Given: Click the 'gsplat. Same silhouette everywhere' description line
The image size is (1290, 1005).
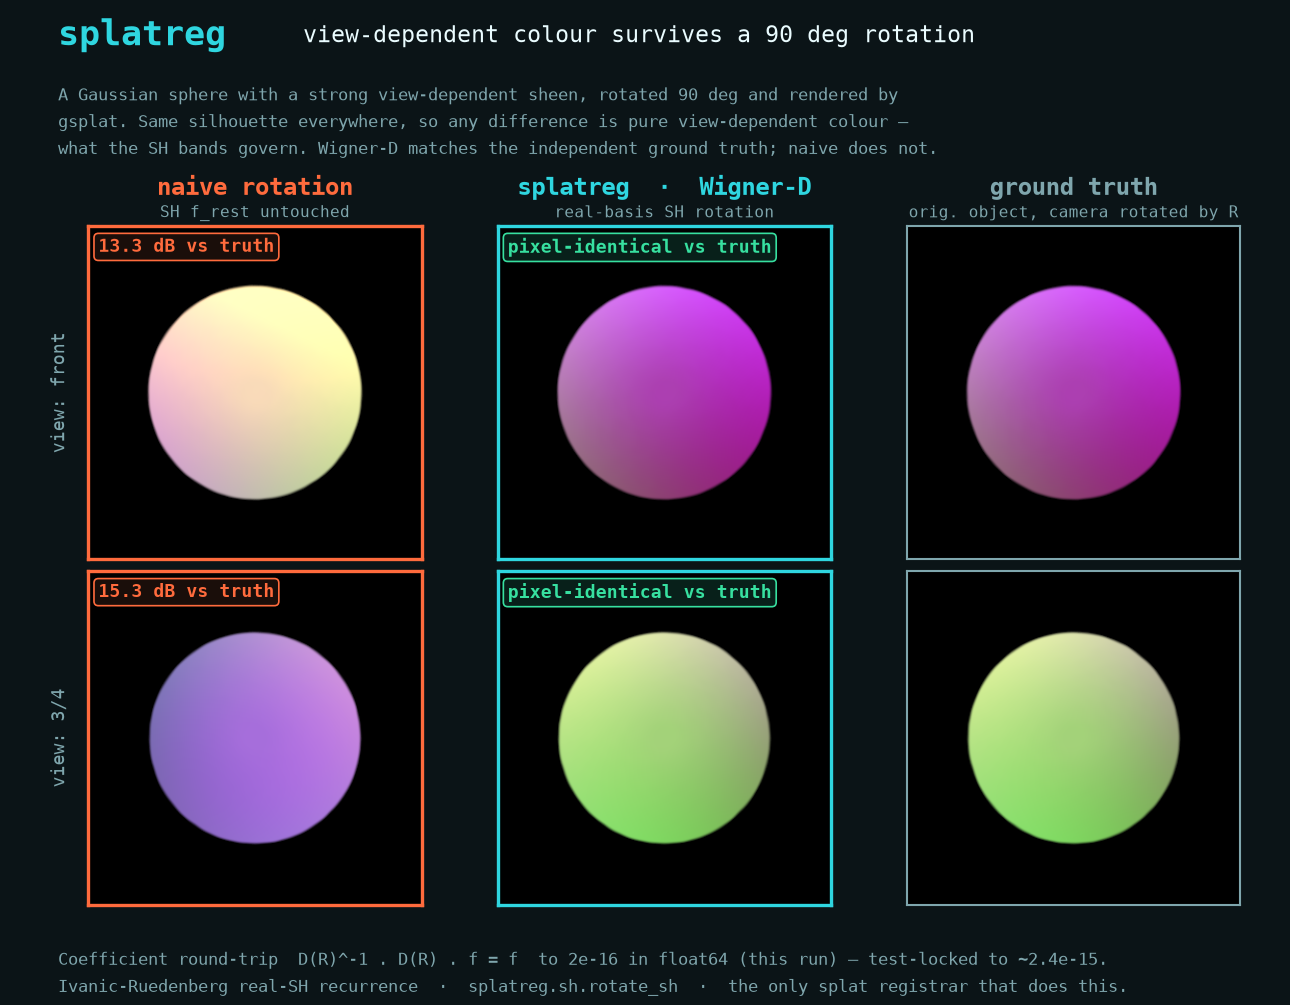Looking at the screenshot, I should 483,122.
